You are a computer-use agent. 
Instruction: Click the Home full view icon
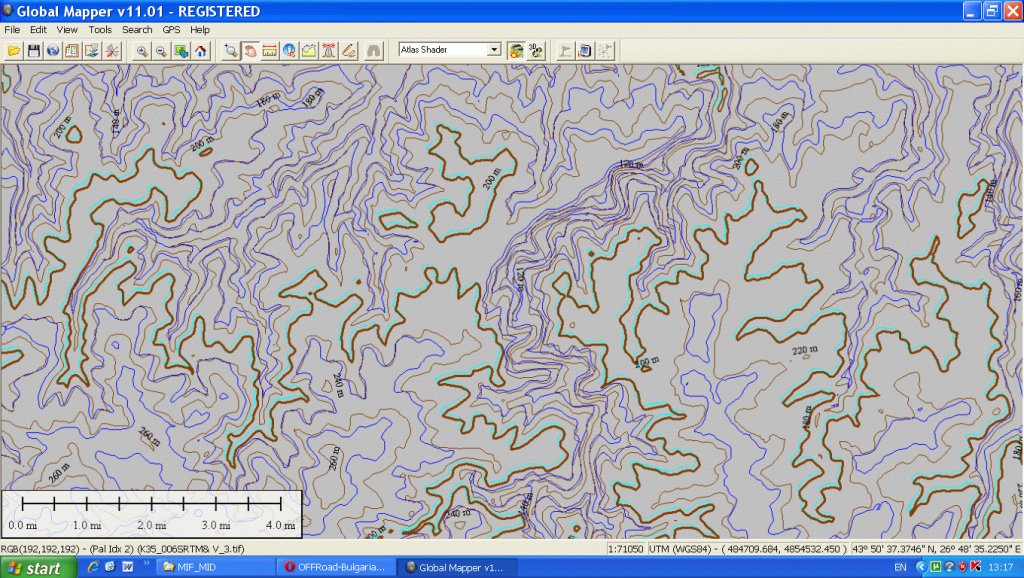200,50
